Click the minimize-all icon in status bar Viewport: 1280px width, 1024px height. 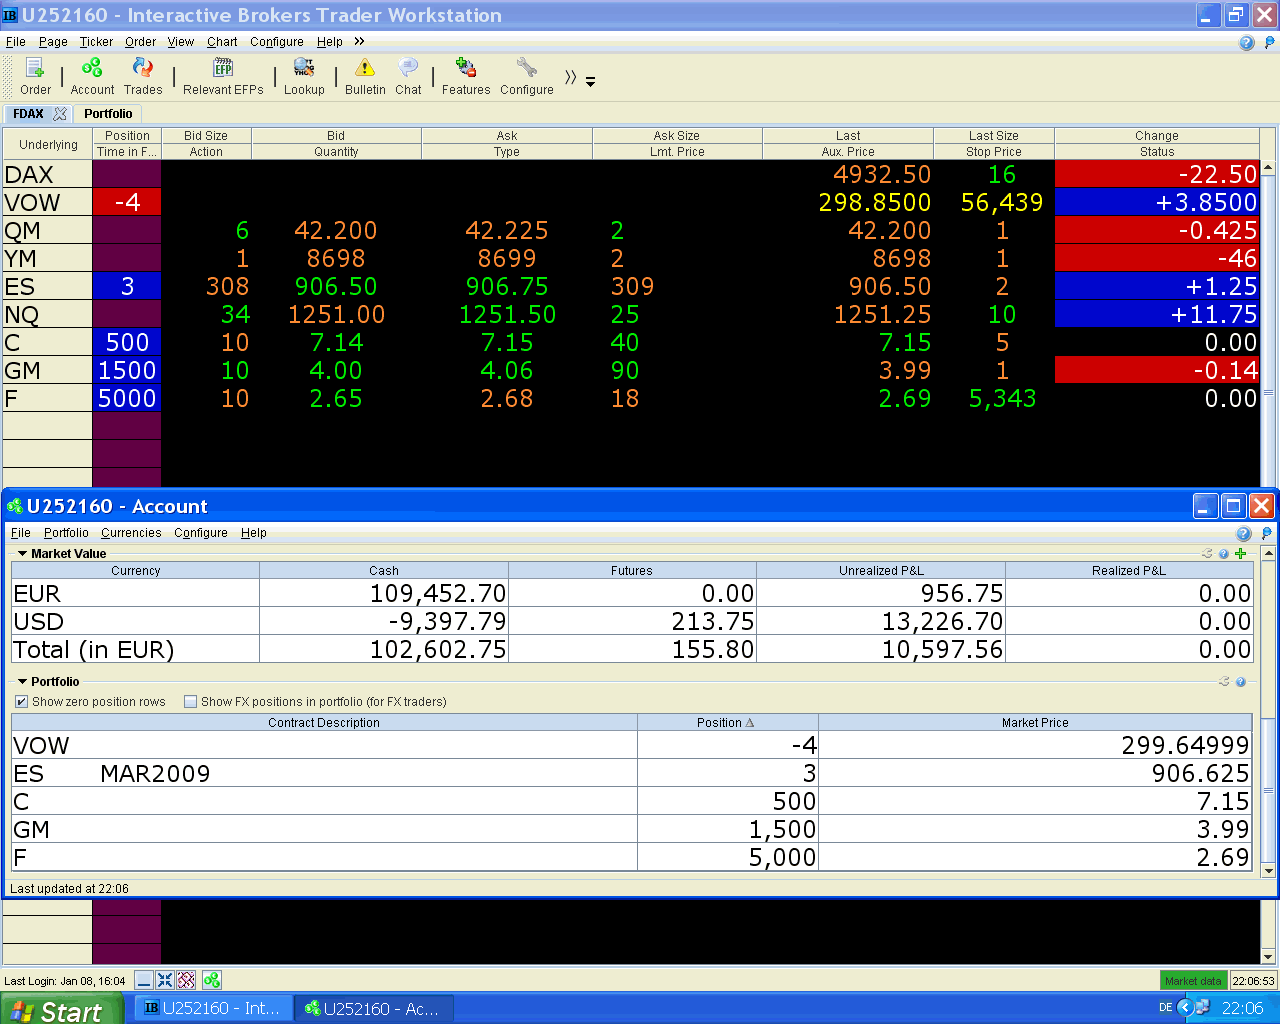144,980
